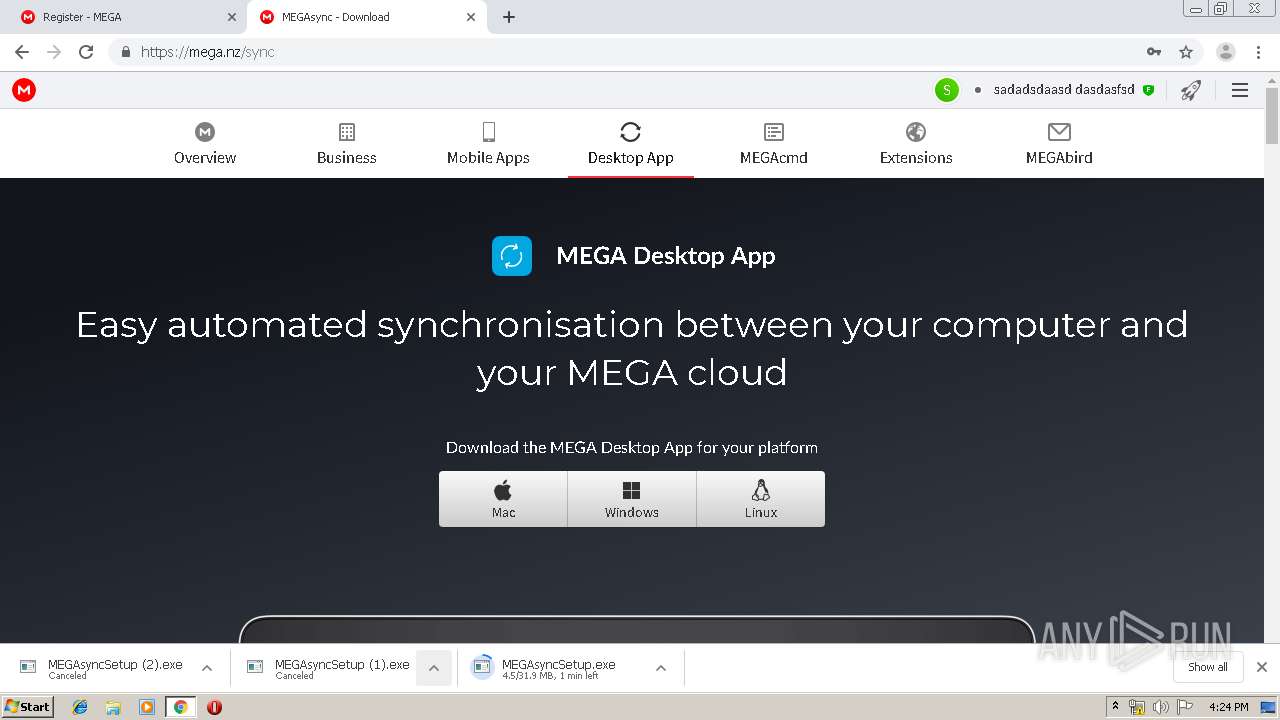Go forward in Chrome
The image size is (1280, 720).
click(54, 52)
